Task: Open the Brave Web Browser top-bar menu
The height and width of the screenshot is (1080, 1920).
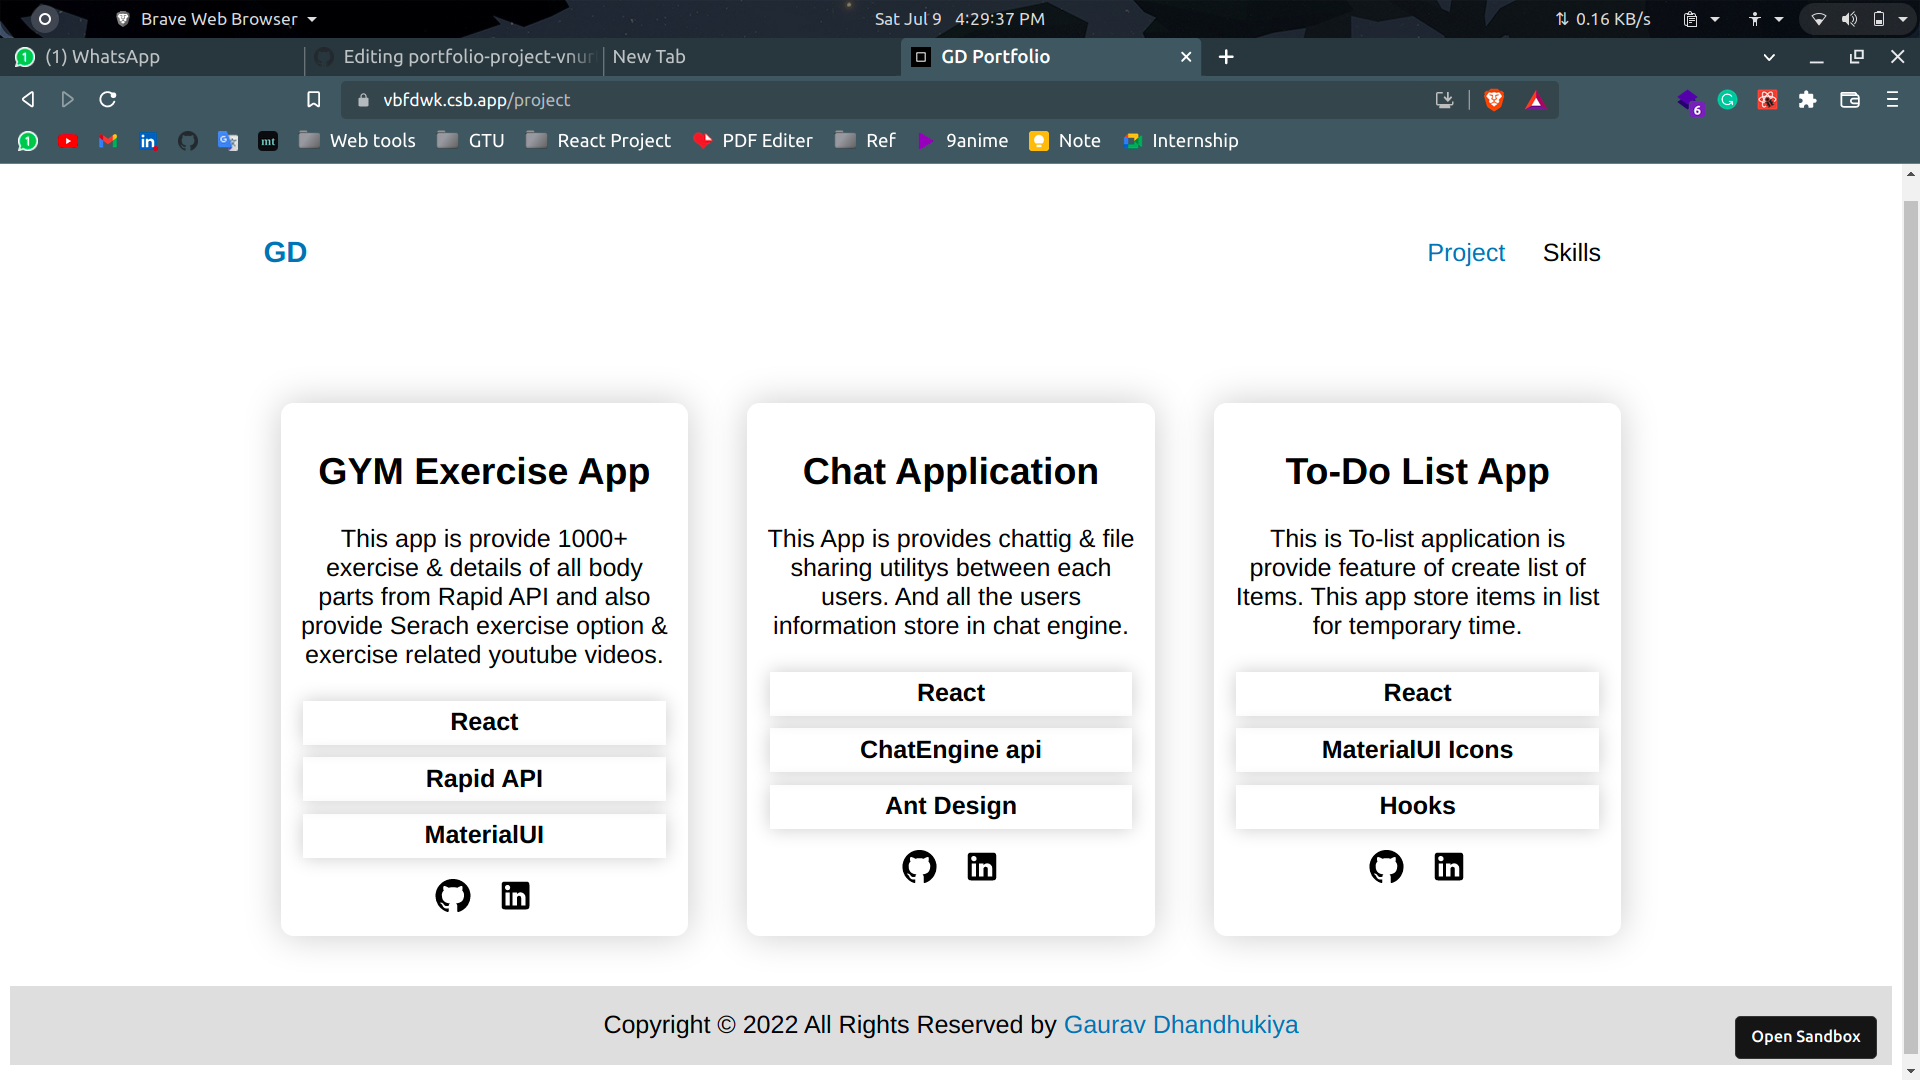Action: click(x=215, y=18)
